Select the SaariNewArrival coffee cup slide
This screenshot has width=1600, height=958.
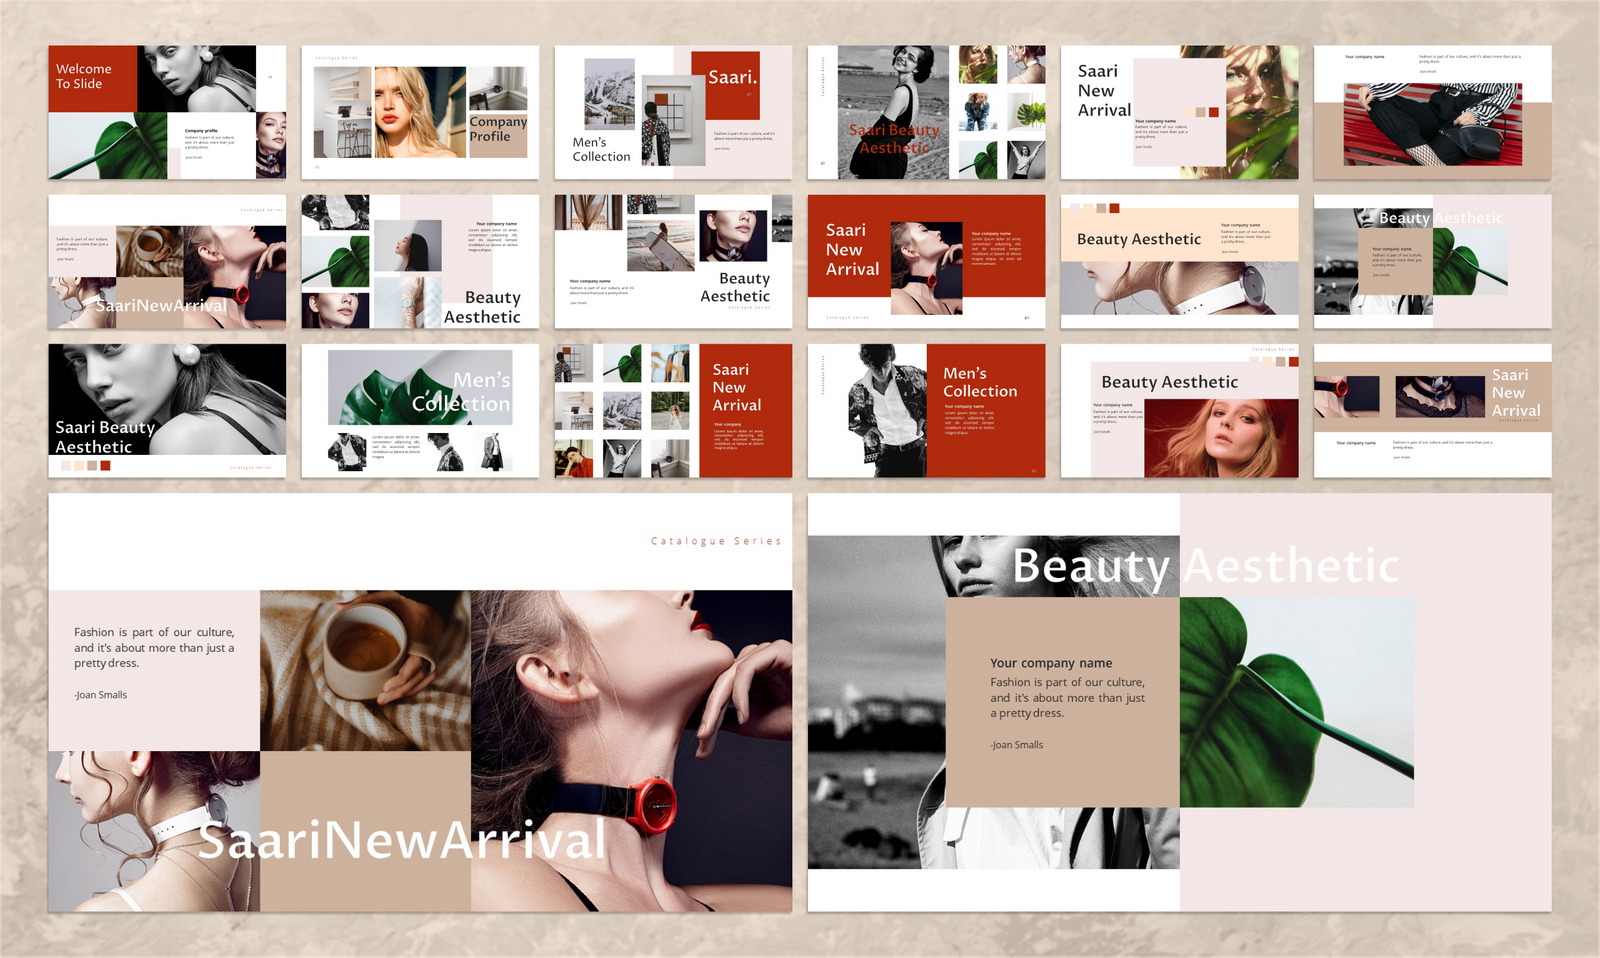click(166, 262)
